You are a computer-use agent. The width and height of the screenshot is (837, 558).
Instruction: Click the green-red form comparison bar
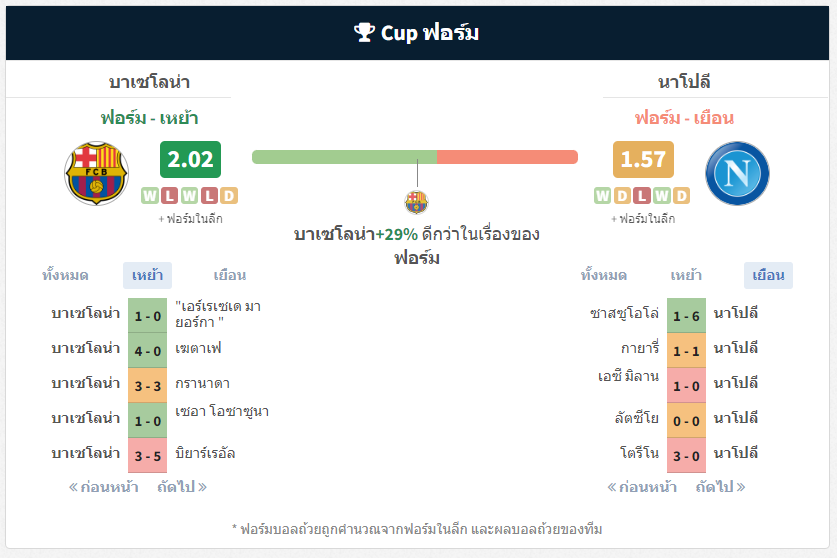tap(415, 157)
